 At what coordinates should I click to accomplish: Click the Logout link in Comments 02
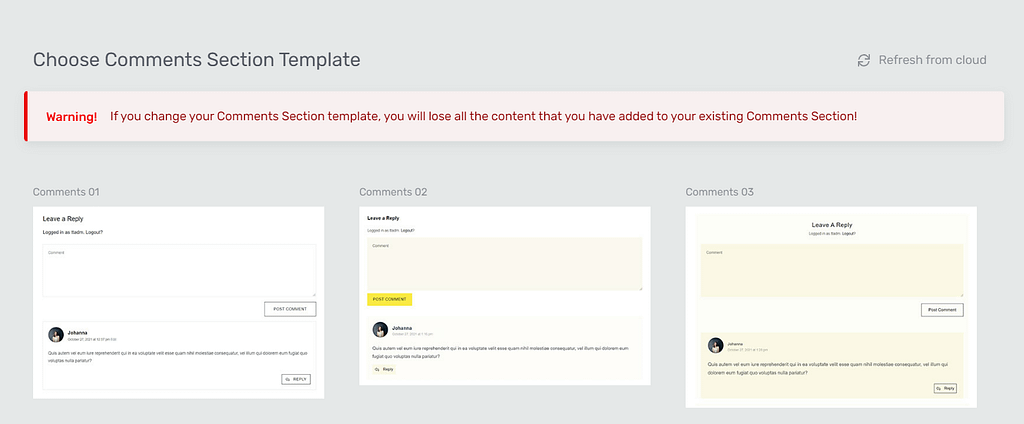point(407,230)
